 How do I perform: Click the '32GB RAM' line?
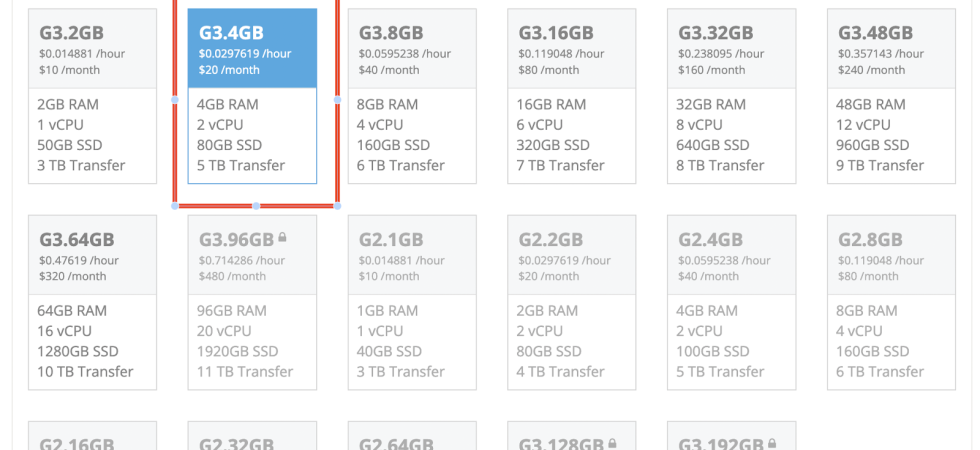tap(711, 104)
